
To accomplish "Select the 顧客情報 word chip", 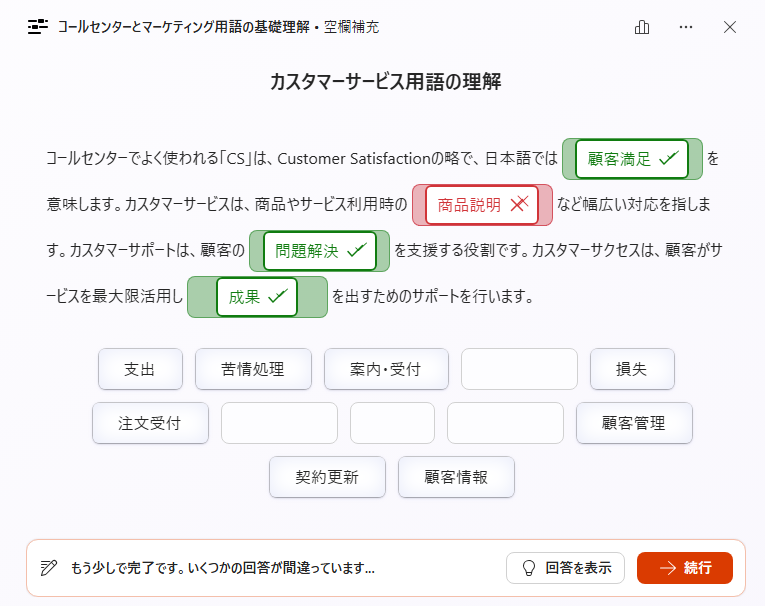I will (456, 477).
